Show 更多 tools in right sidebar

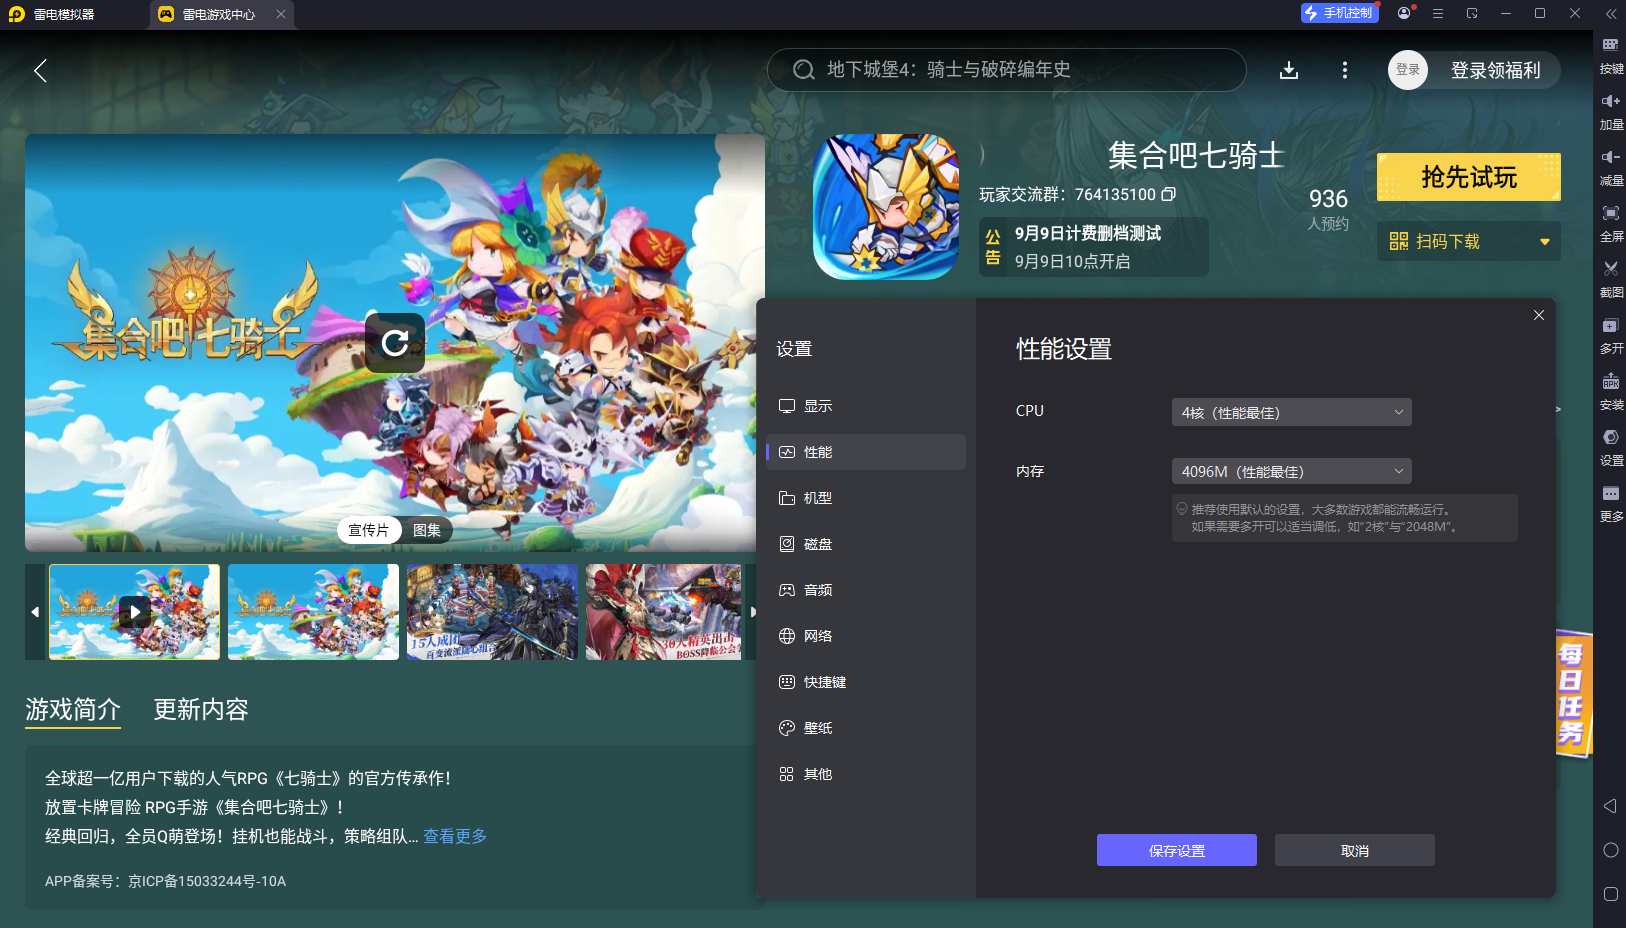pos(1611,503)
